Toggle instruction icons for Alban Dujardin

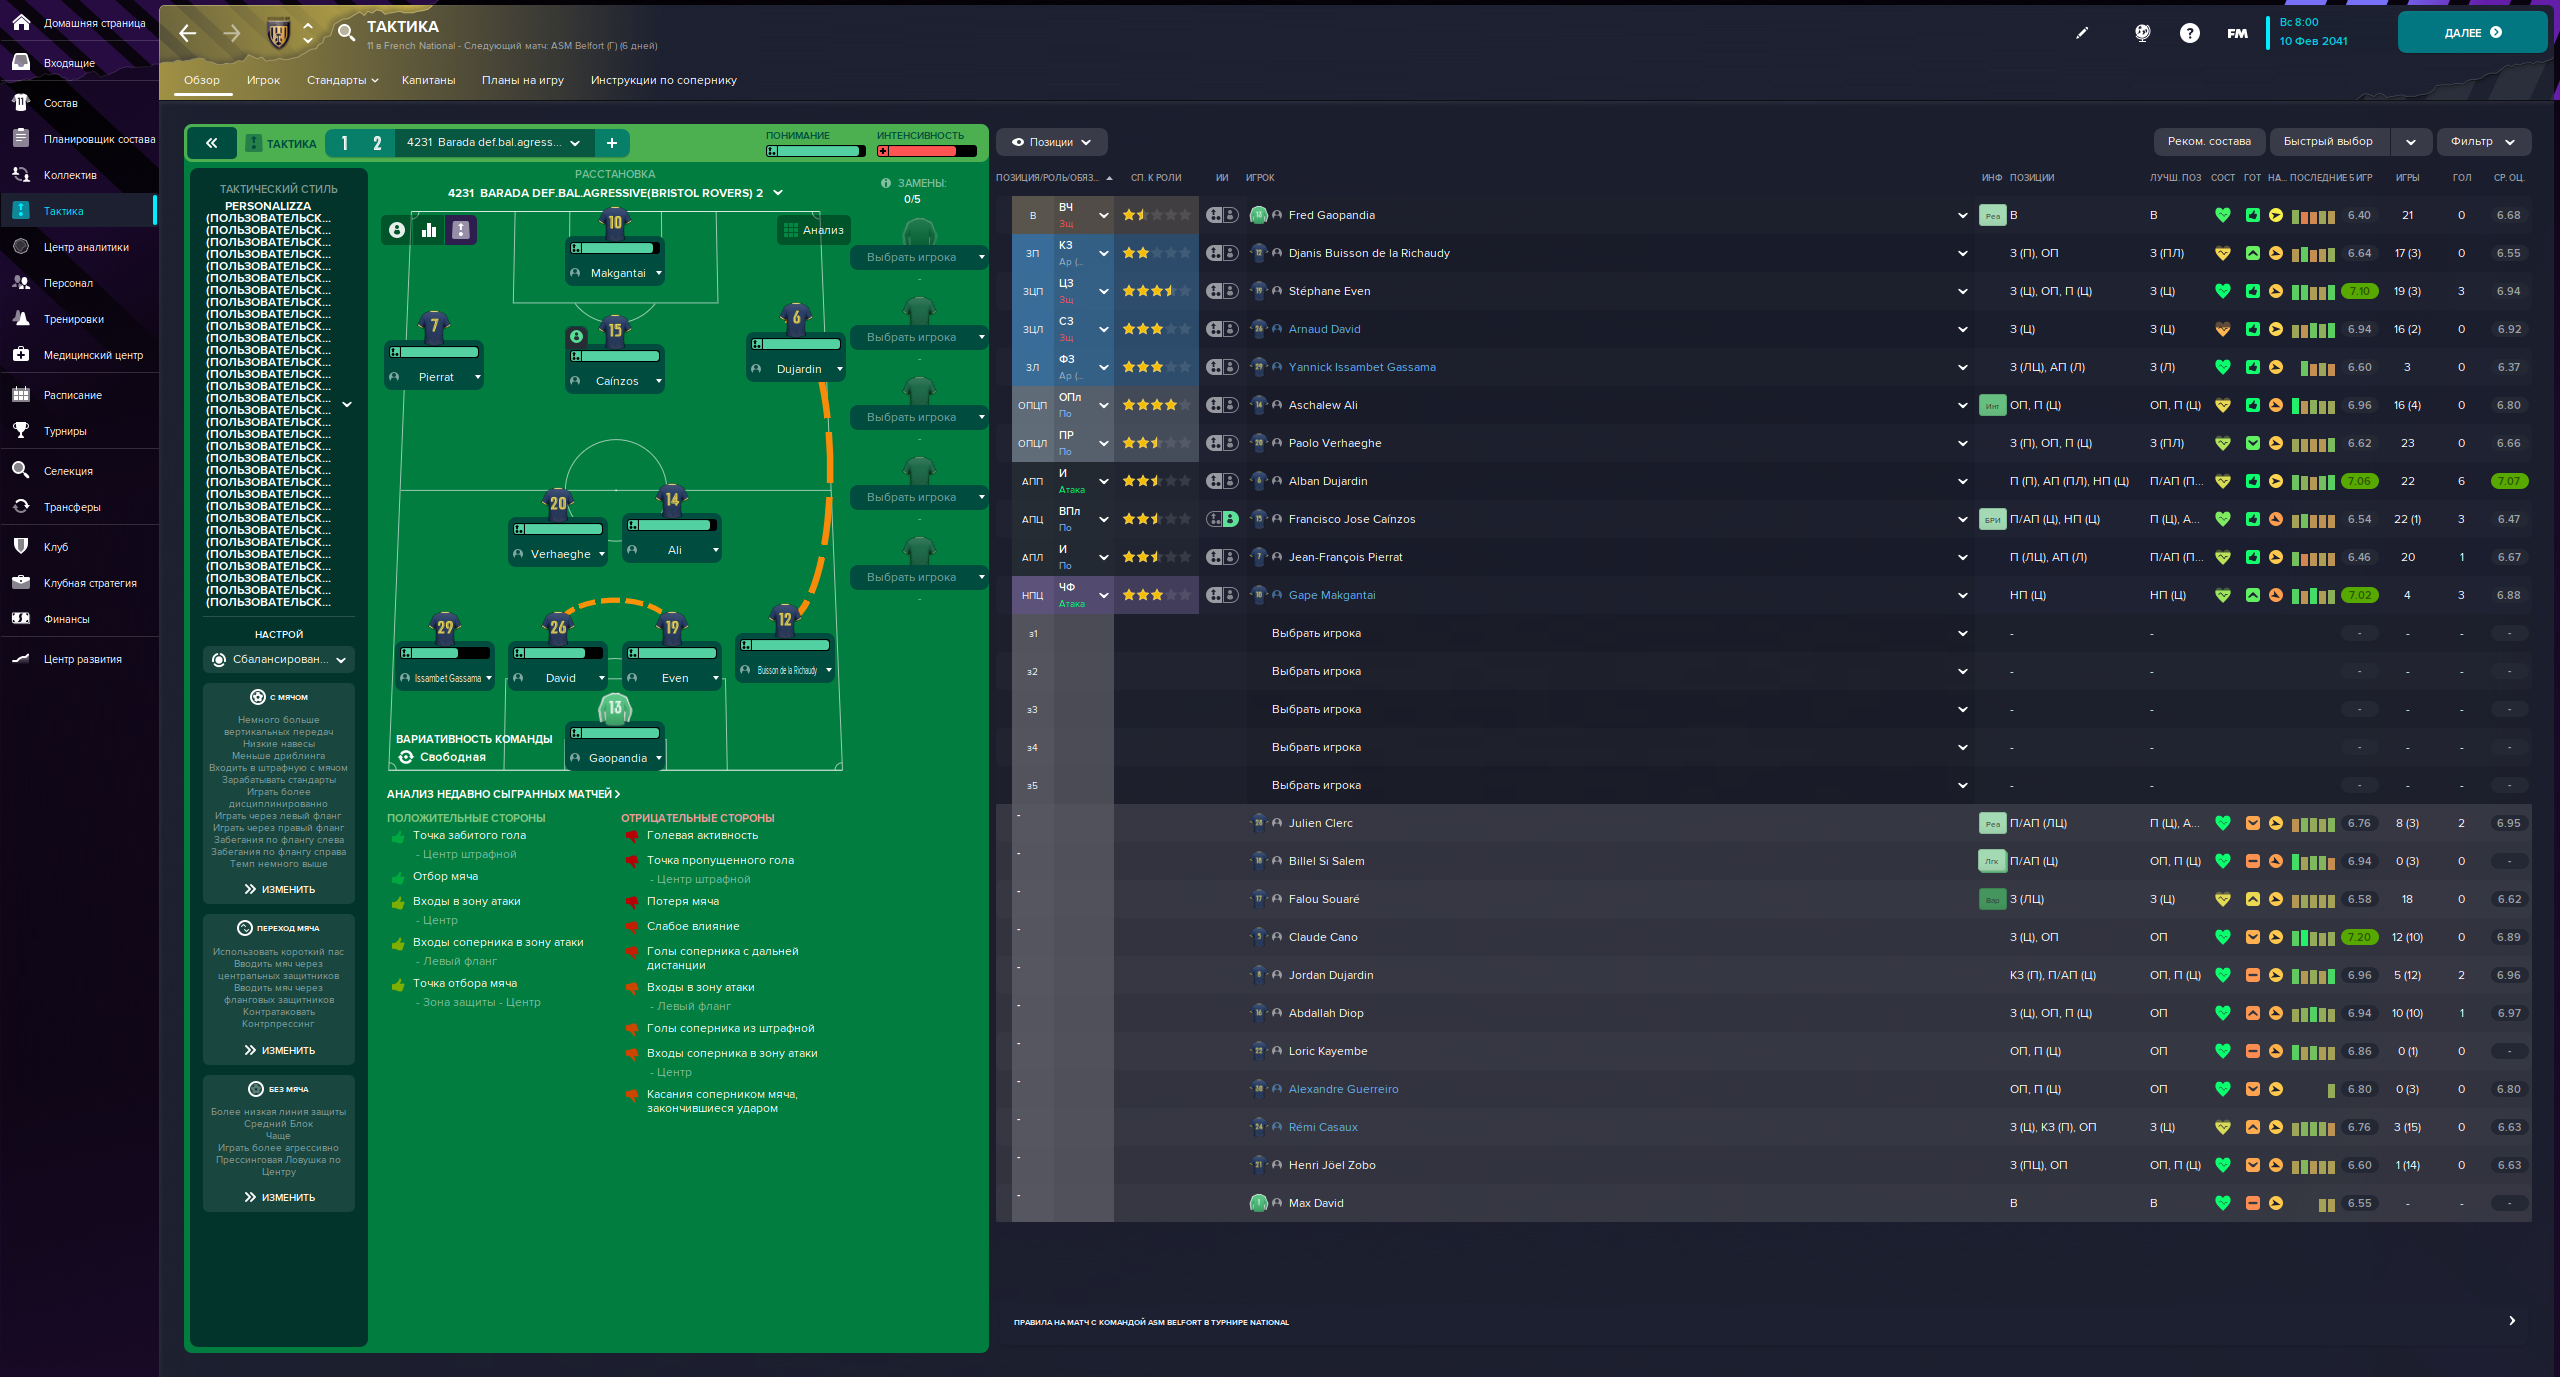(x=1222, y=481)
